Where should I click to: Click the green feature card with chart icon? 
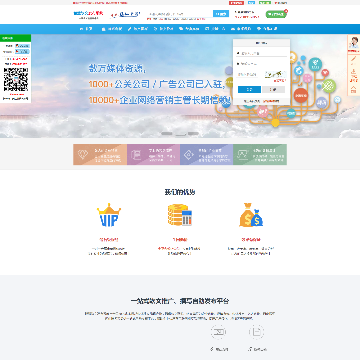coord(260,155)
